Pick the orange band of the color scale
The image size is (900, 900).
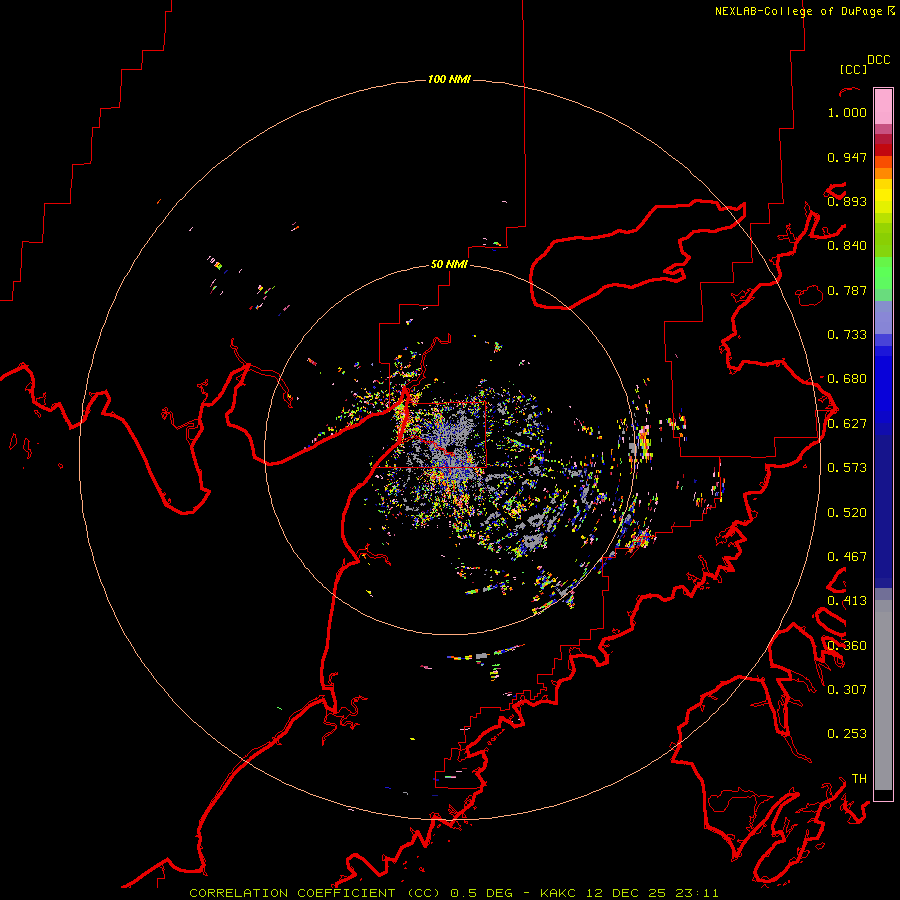883,173
